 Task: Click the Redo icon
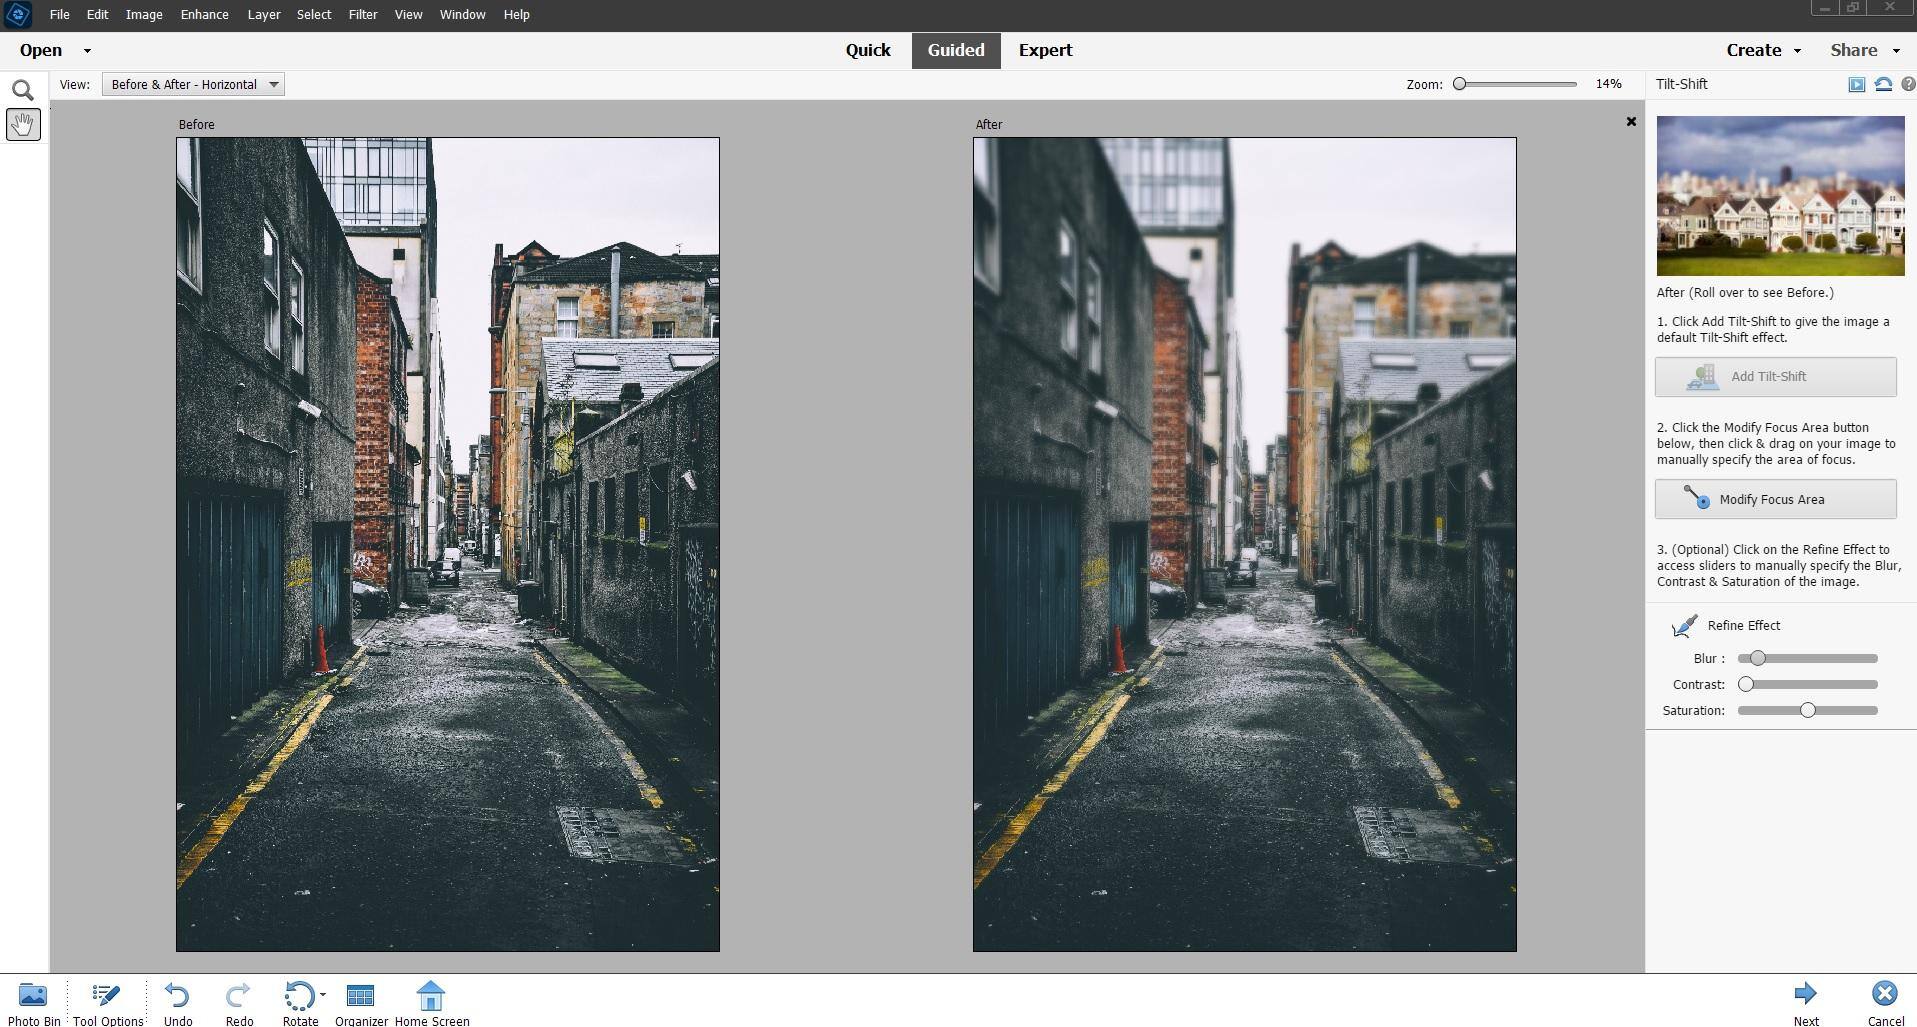point(238,996)
